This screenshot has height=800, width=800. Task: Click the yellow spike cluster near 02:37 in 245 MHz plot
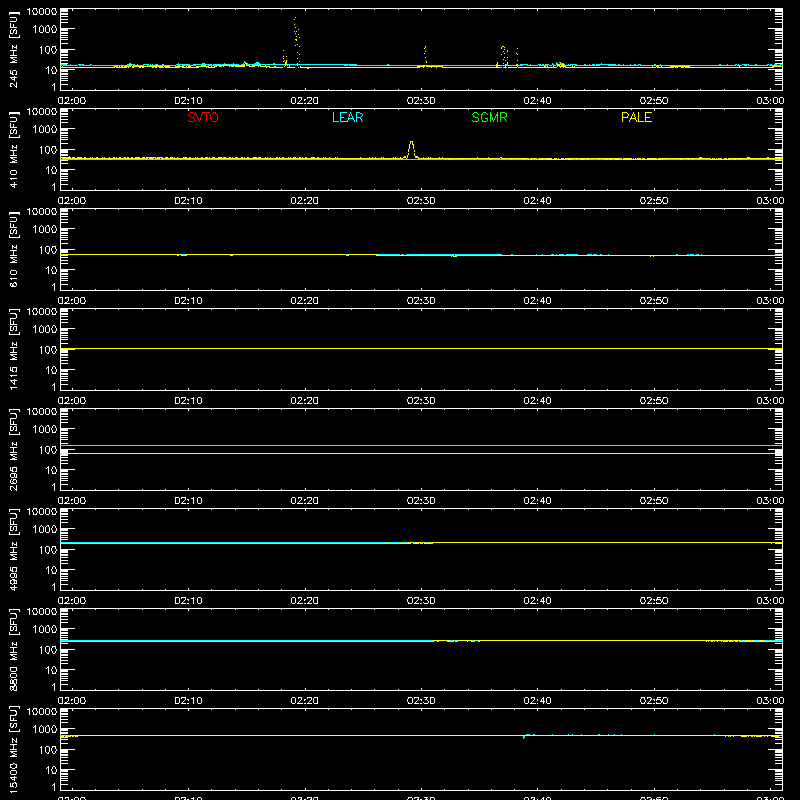(504, 56)
